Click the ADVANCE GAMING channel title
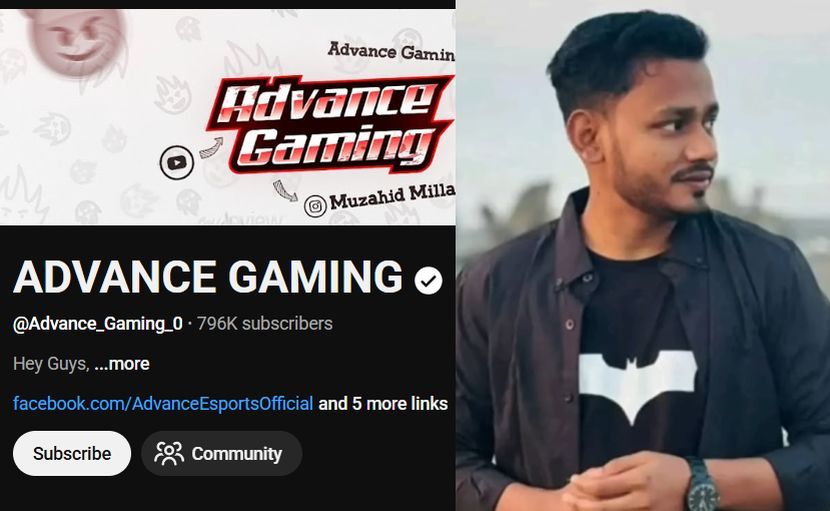 [x=208, y=277]
